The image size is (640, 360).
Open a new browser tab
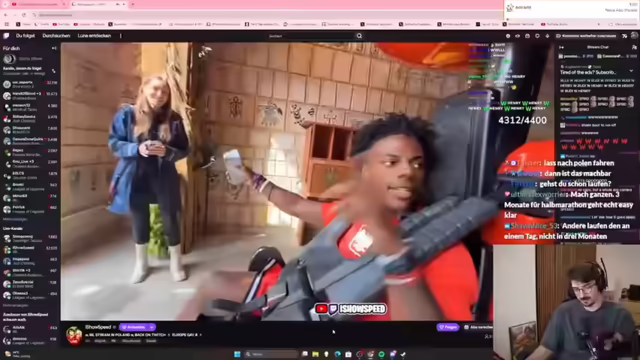[x=133, y=4]
